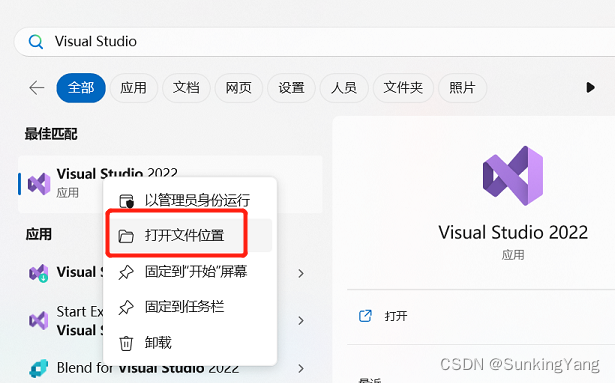Click the Blend for Visual Studio 2022 icon
Screen dimensions: 615x383
click(38, 368)
